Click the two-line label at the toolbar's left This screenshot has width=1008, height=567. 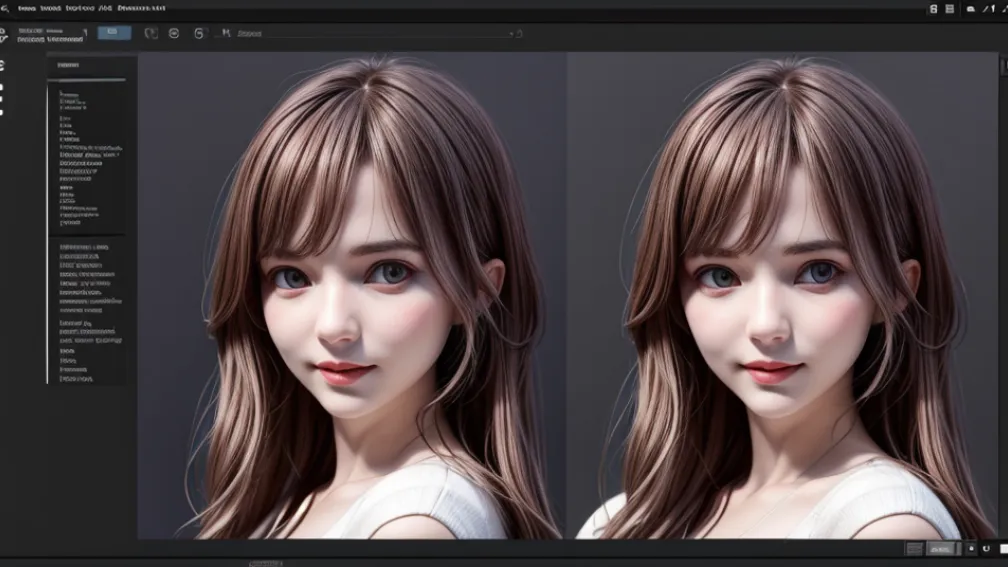pyautogui.click(x=50, y=35)
